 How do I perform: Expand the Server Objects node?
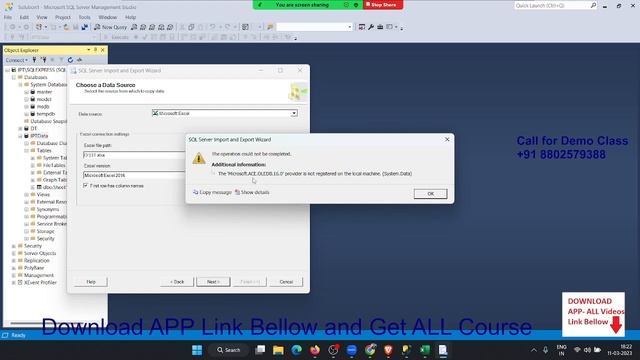click(x=14, y=253)
